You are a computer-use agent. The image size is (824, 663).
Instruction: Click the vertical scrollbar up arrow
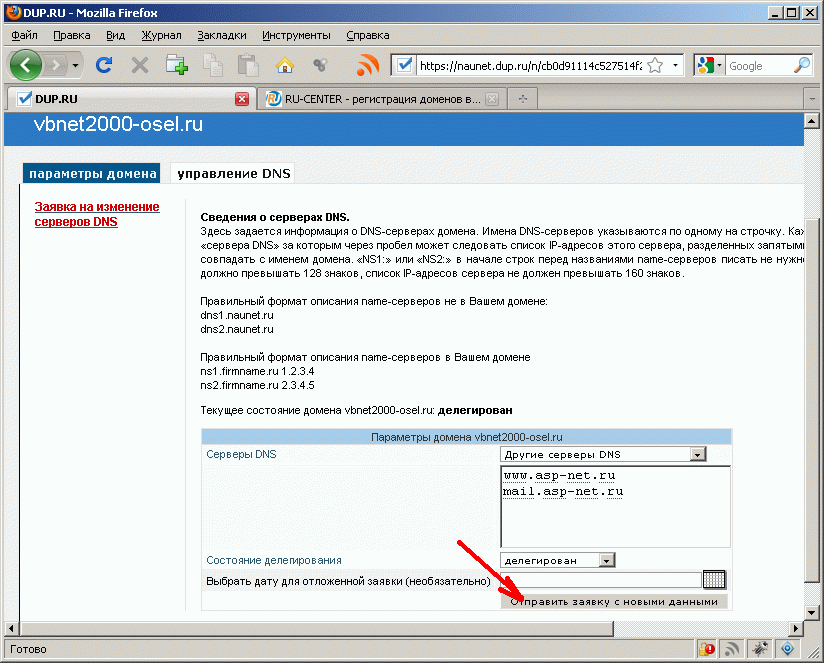(811, 121)
